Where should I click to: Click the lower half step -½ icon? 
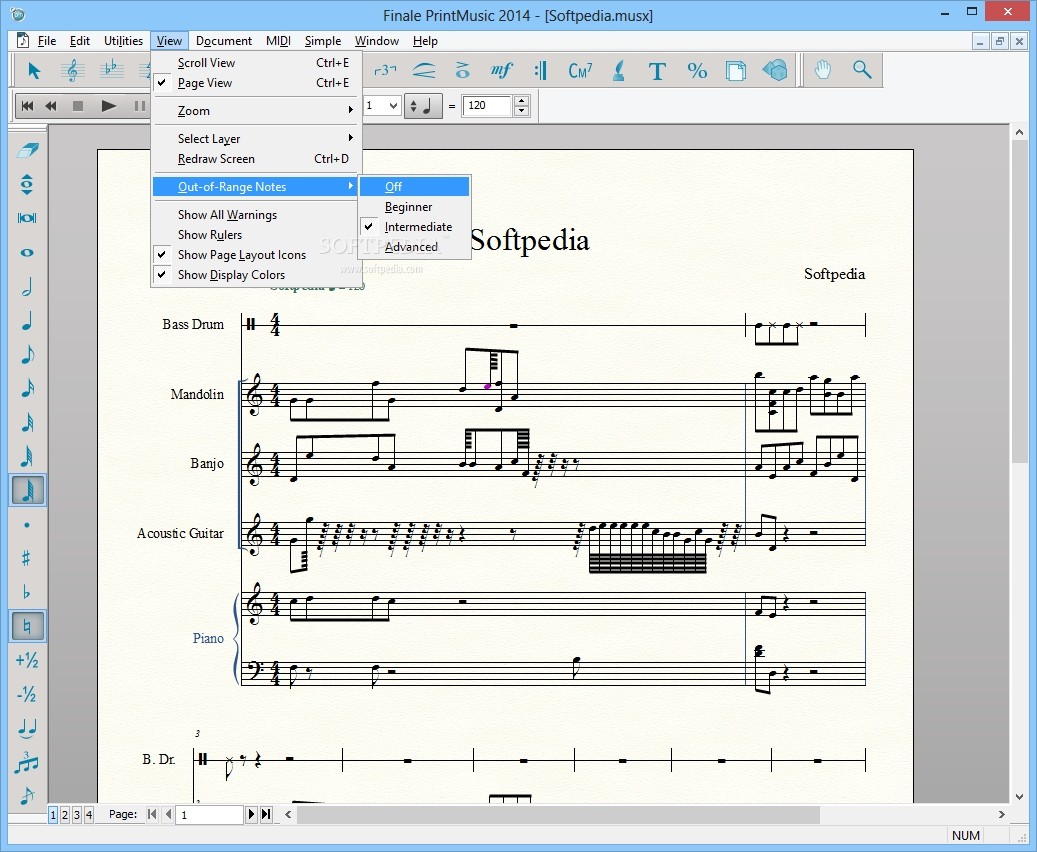[x=26, y=694]
